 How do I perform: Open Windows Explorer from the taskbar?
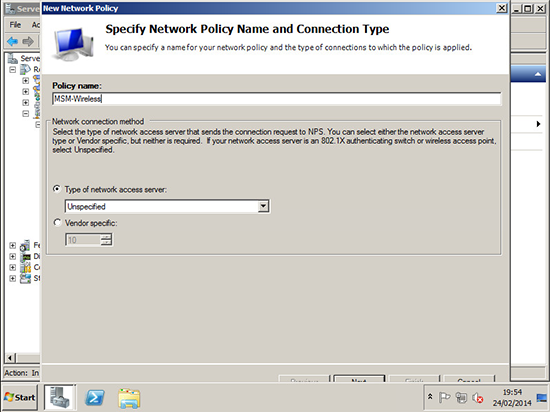click(129, 398)
